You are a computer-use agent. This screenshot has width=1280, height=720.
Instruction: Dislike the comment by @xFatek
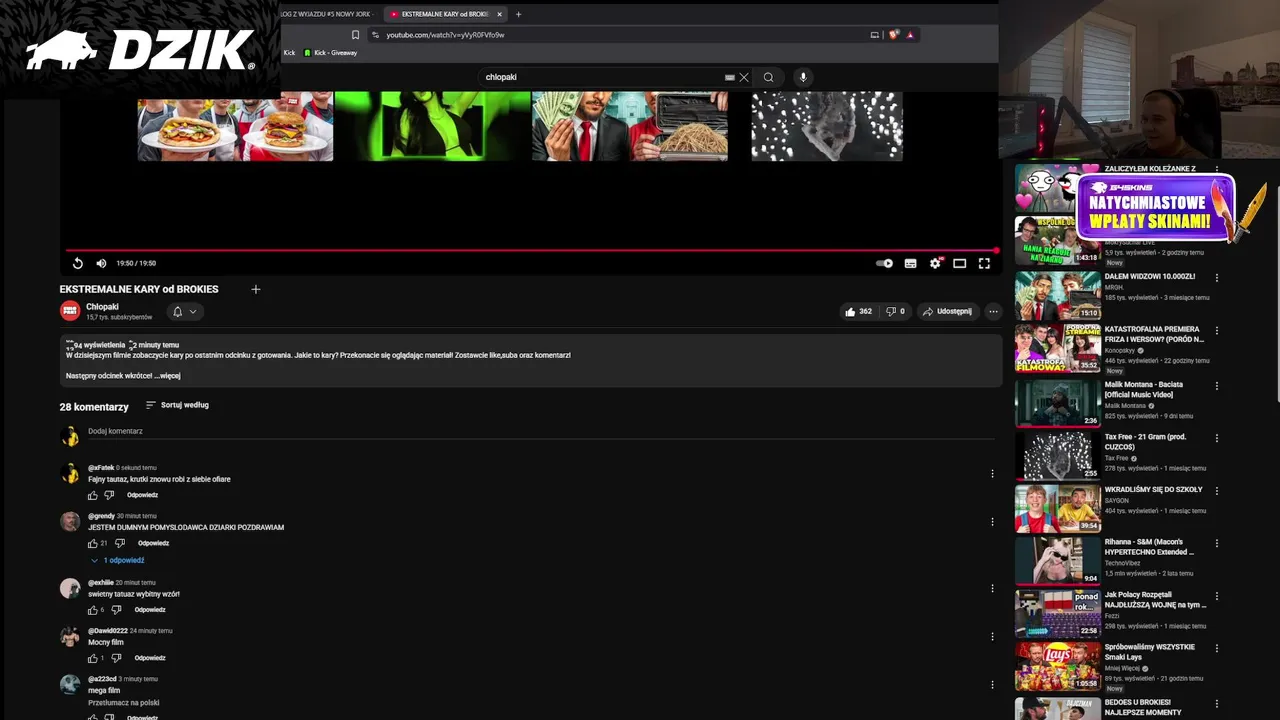pos(110,495)
